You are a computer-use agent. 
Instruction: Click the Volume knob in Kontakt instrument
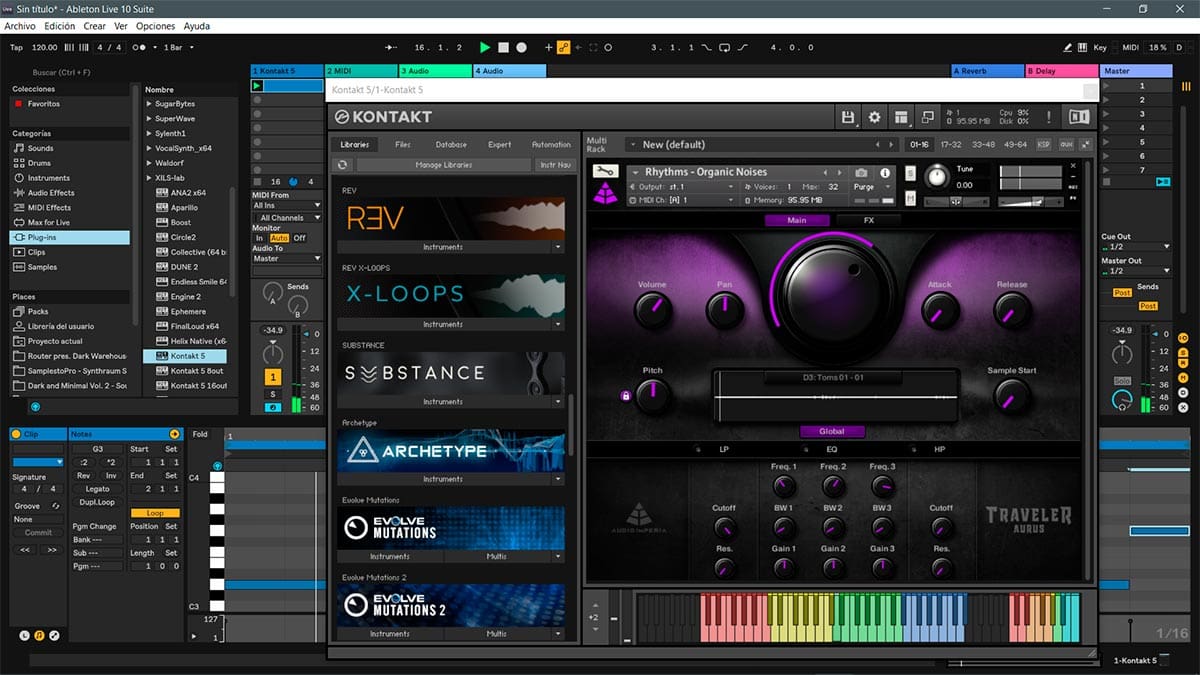pyautogui.click(x=652, y=312)
